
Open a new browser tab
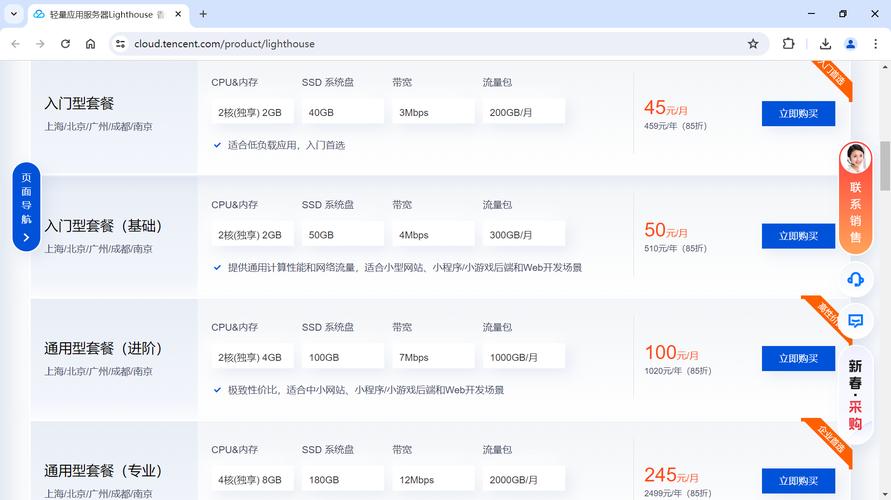coord(203,14)
